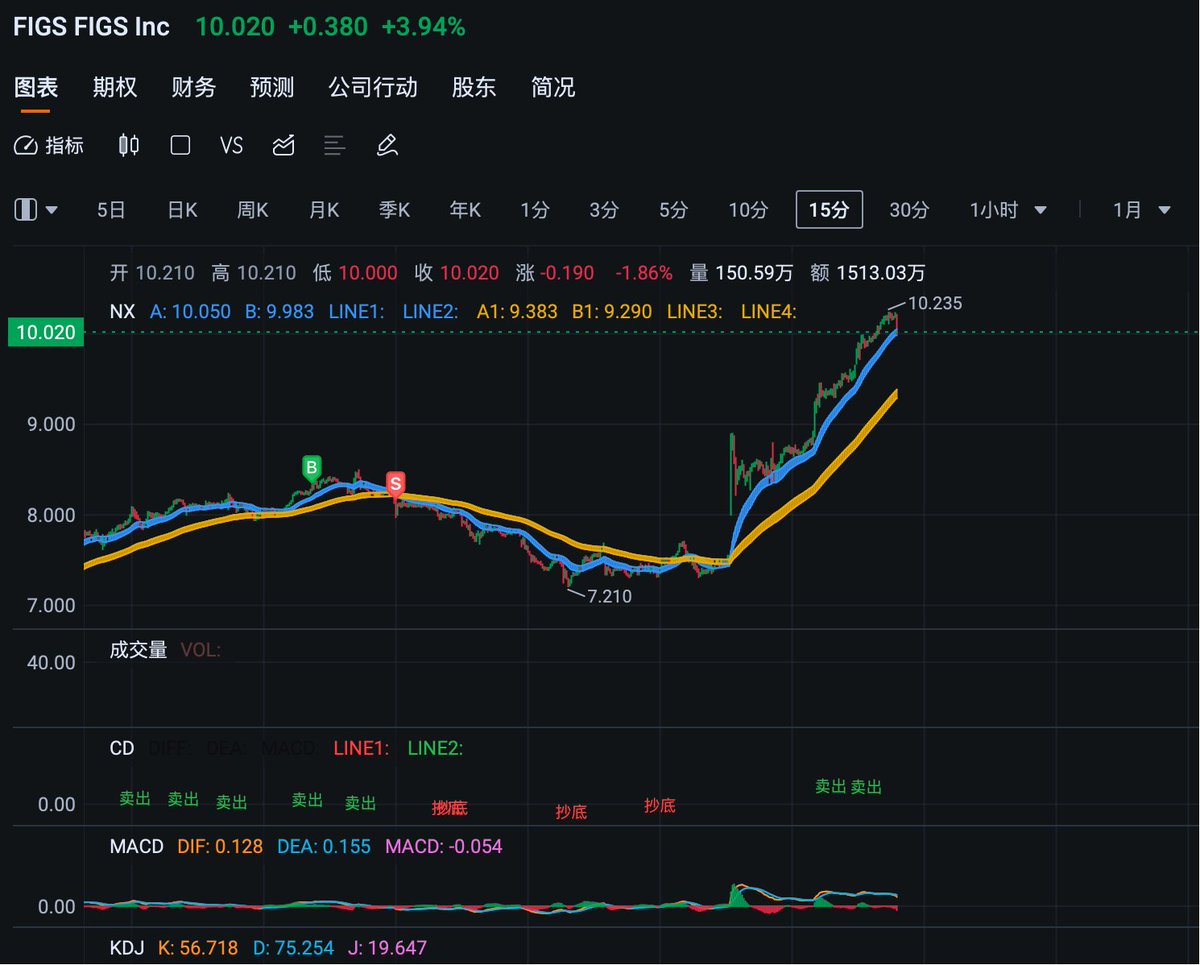The height and width of the screenshot is (965, 1200).
Task: Click the FIGS FIGS Inc title
Action: tap(91, 27)
